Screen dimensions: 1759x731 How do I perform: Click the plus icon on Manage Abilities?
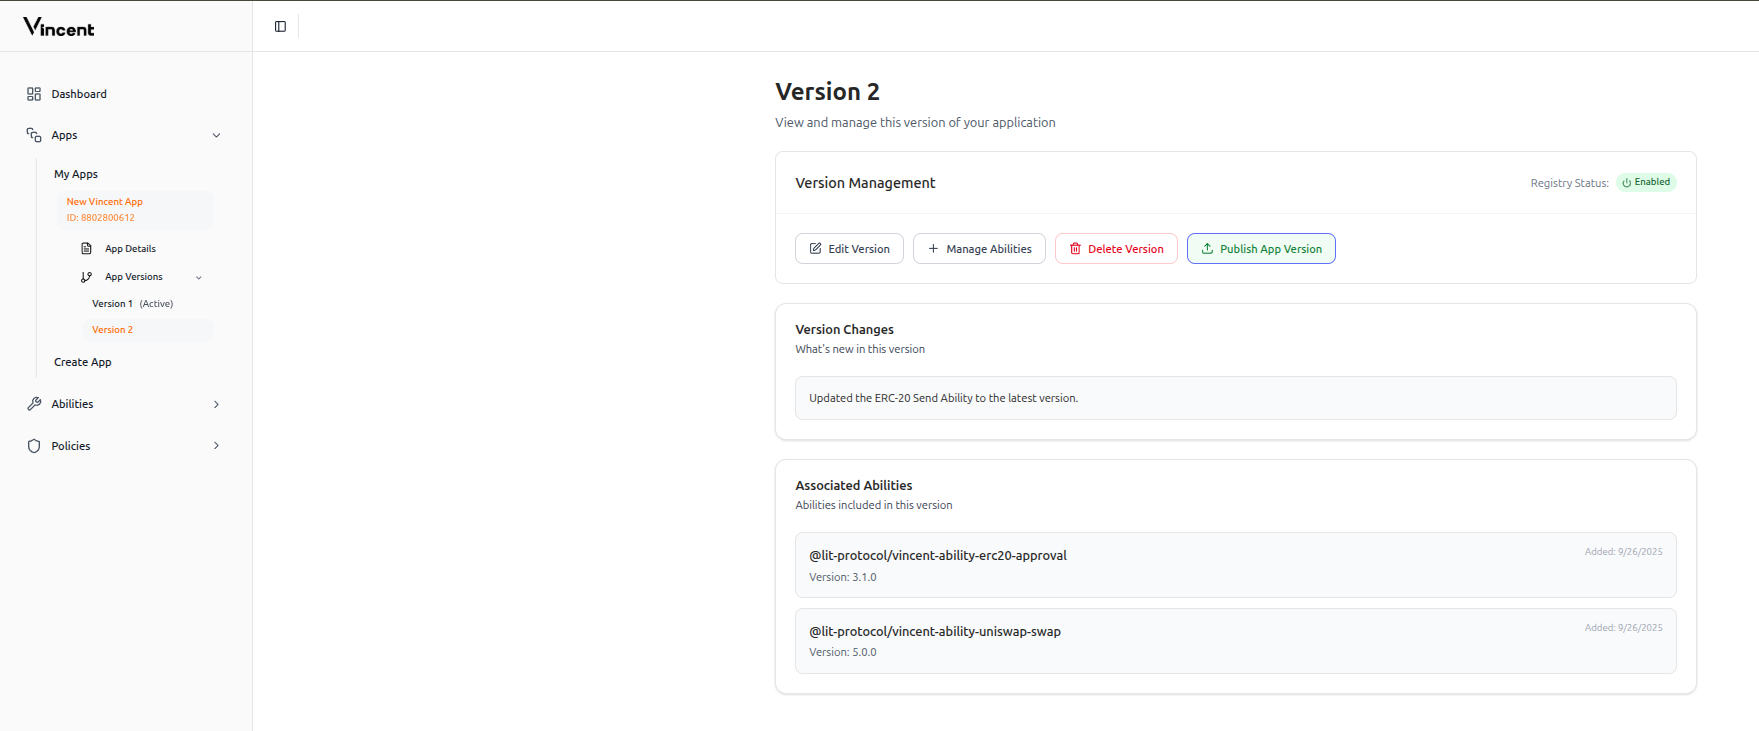933,249
